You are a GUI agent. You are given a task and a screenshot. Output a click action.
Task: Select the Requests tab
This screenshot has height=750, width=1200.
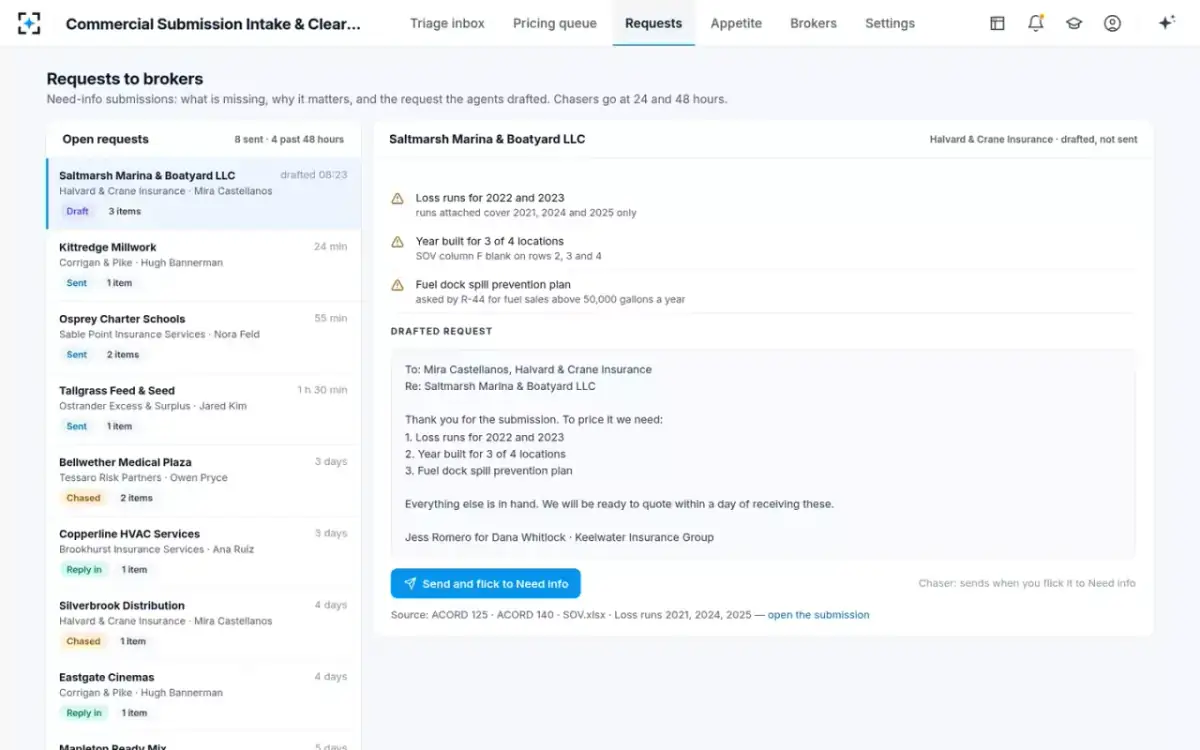(654, 23)
